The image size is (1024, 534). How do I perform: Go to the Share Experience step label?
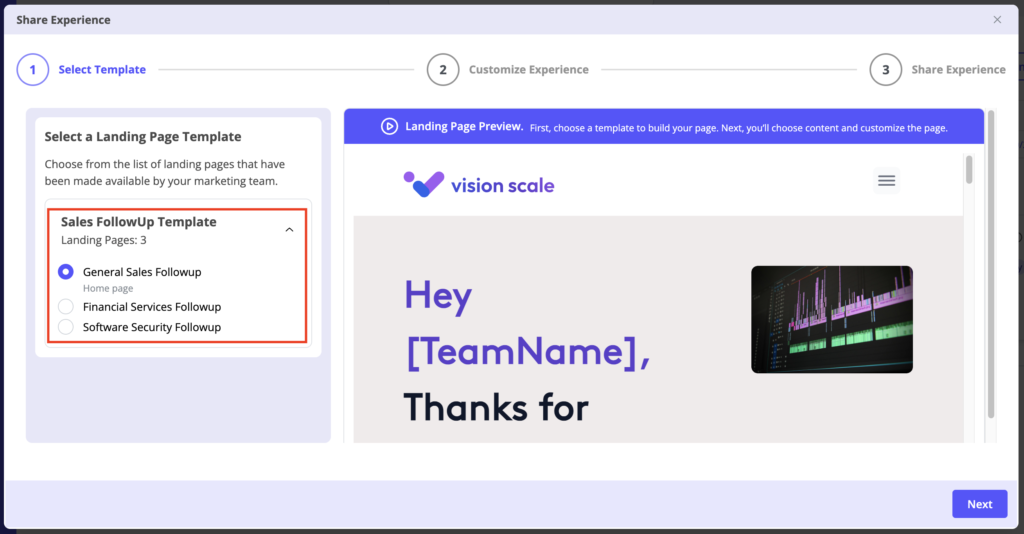[x=958, y=70]
